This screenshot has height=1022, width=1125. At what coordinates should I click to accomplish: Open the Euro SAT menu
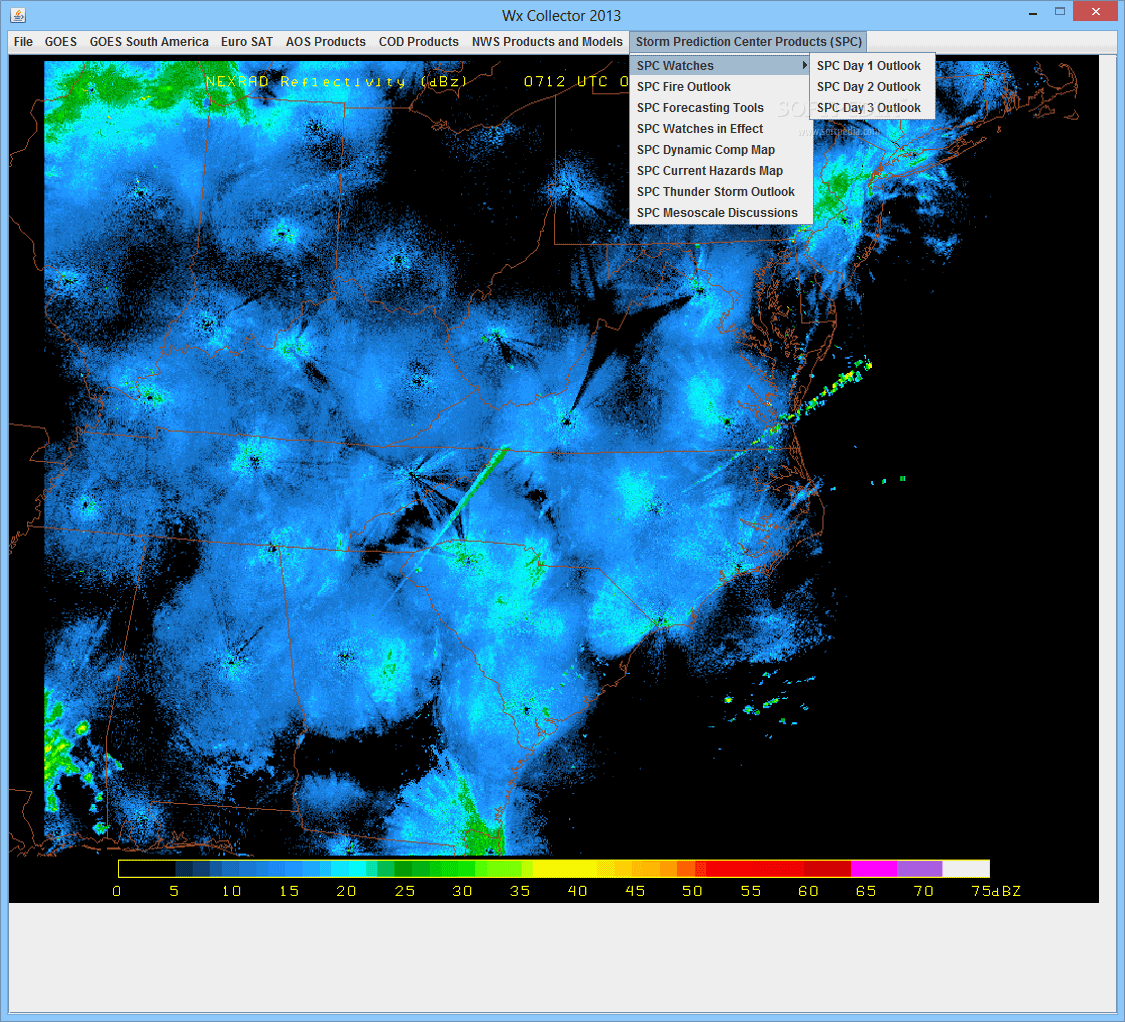[x=247, y=42]
